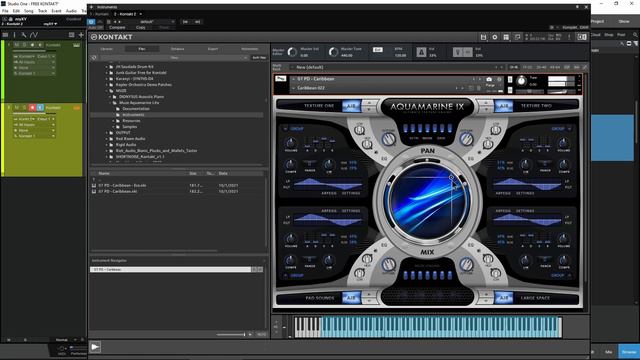Toggle the Ext tempo sync button

coord(378,50)
